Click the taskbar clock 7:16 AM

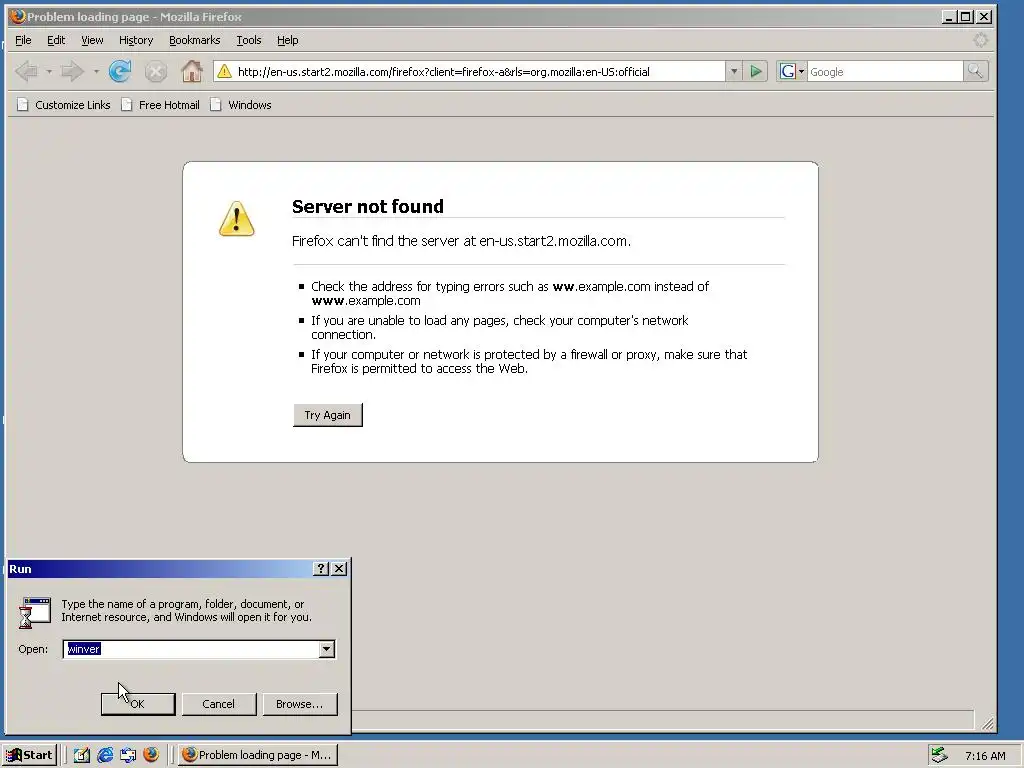[985, 756]
